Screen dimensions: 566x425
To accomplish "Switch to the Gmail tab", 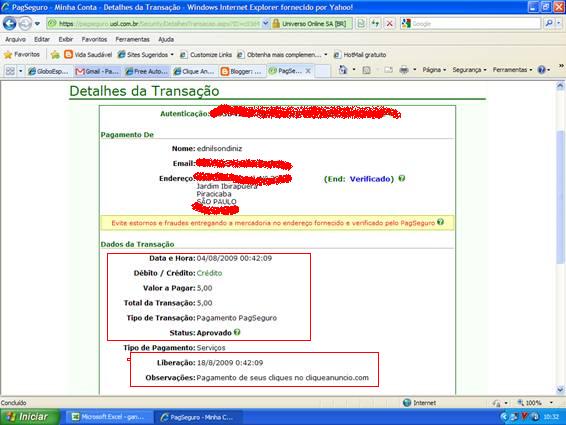I will pyautogui.click(x=97, y=71).
